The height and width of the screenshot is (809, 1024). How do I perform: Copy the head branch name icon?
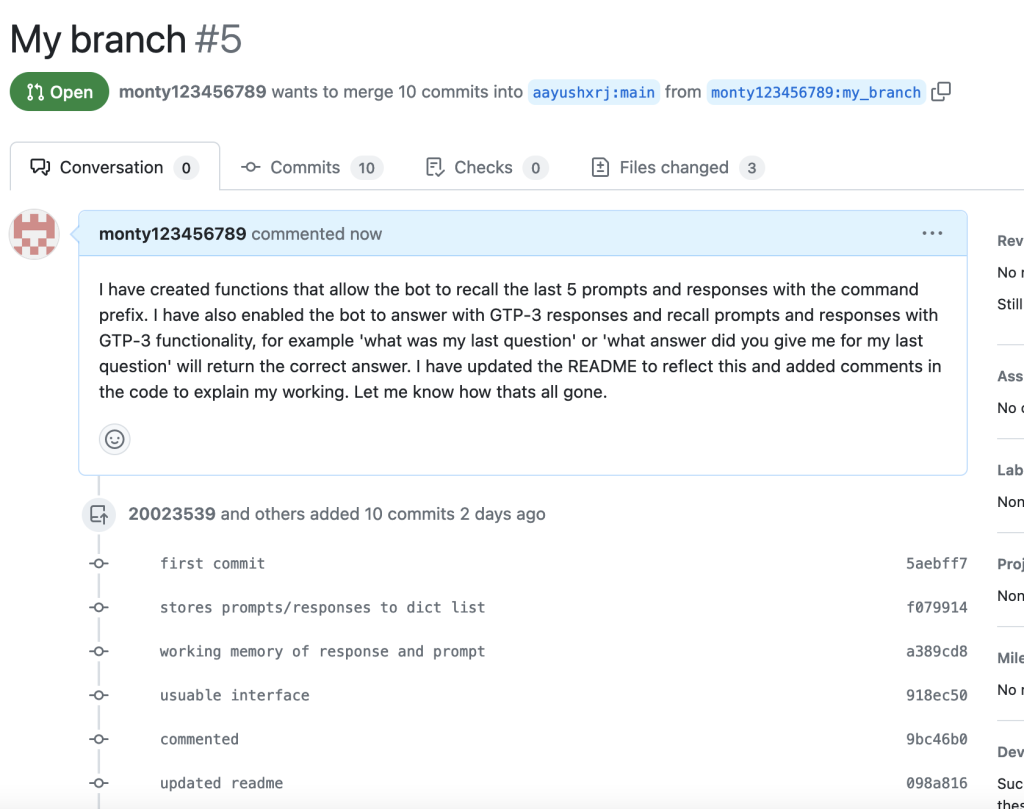[940, 92]
